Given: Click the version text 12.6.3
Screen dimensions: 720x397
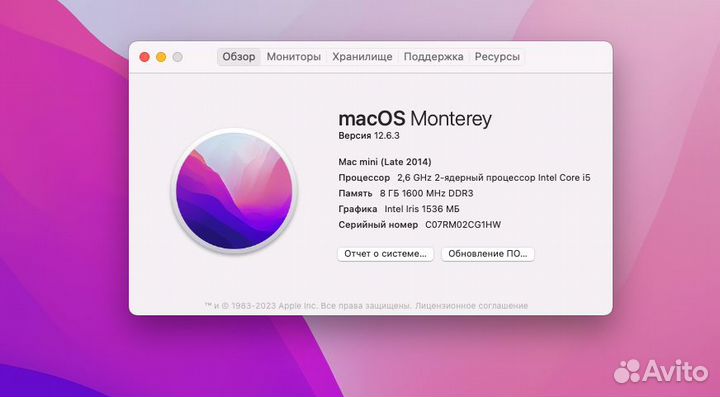Looking at the screenshot, I should tap(387, 136).
